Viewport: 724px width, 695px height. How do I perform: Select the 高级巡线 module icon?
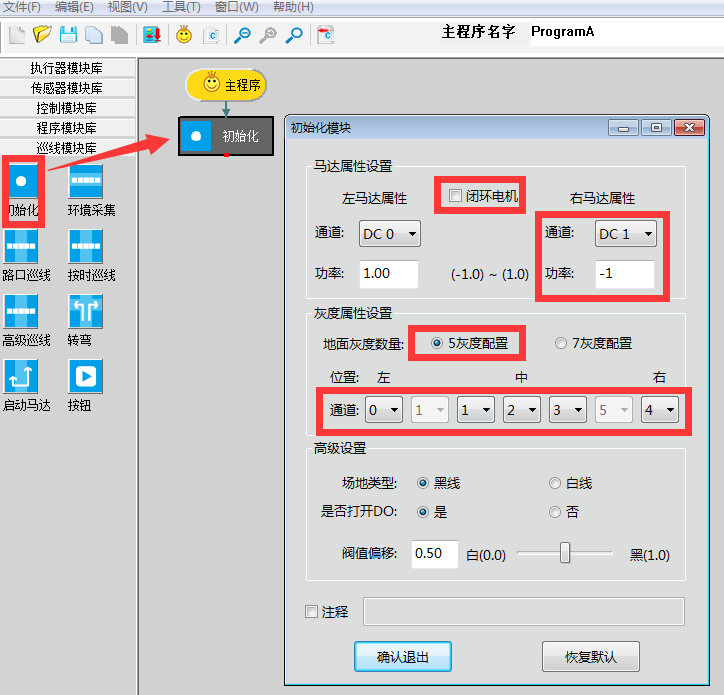point(21,311)
